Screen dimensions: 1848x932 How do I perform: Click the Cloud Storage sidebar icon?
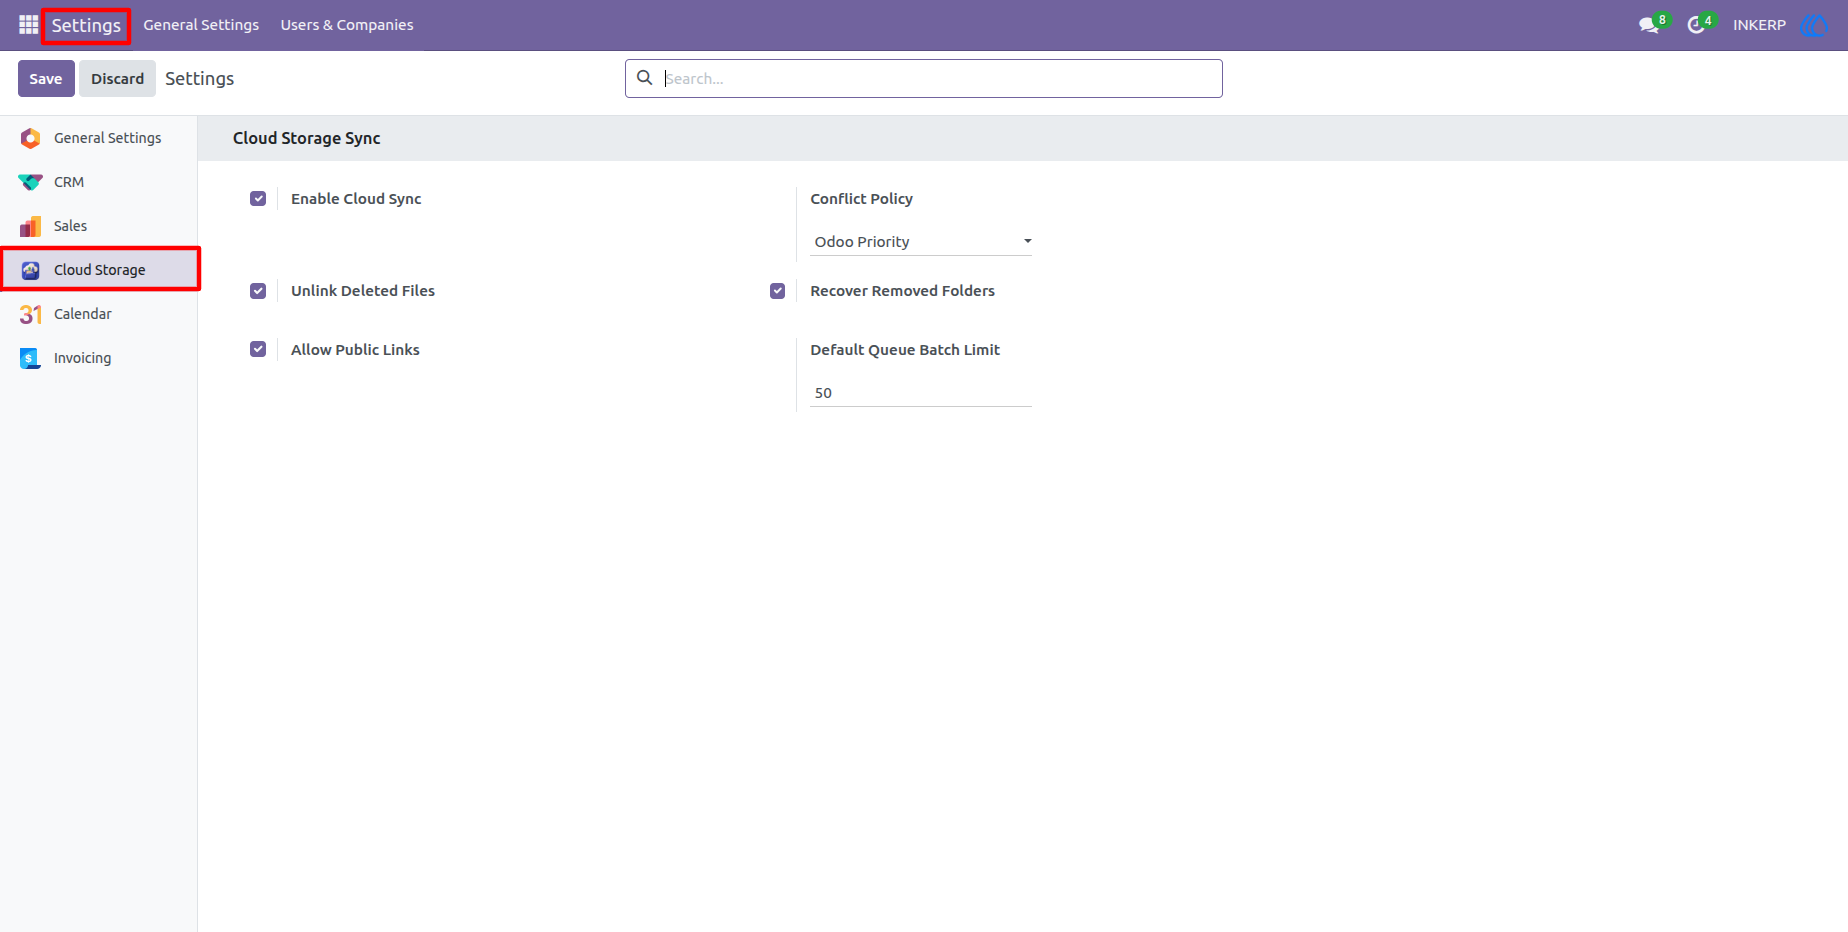point(31,270)
